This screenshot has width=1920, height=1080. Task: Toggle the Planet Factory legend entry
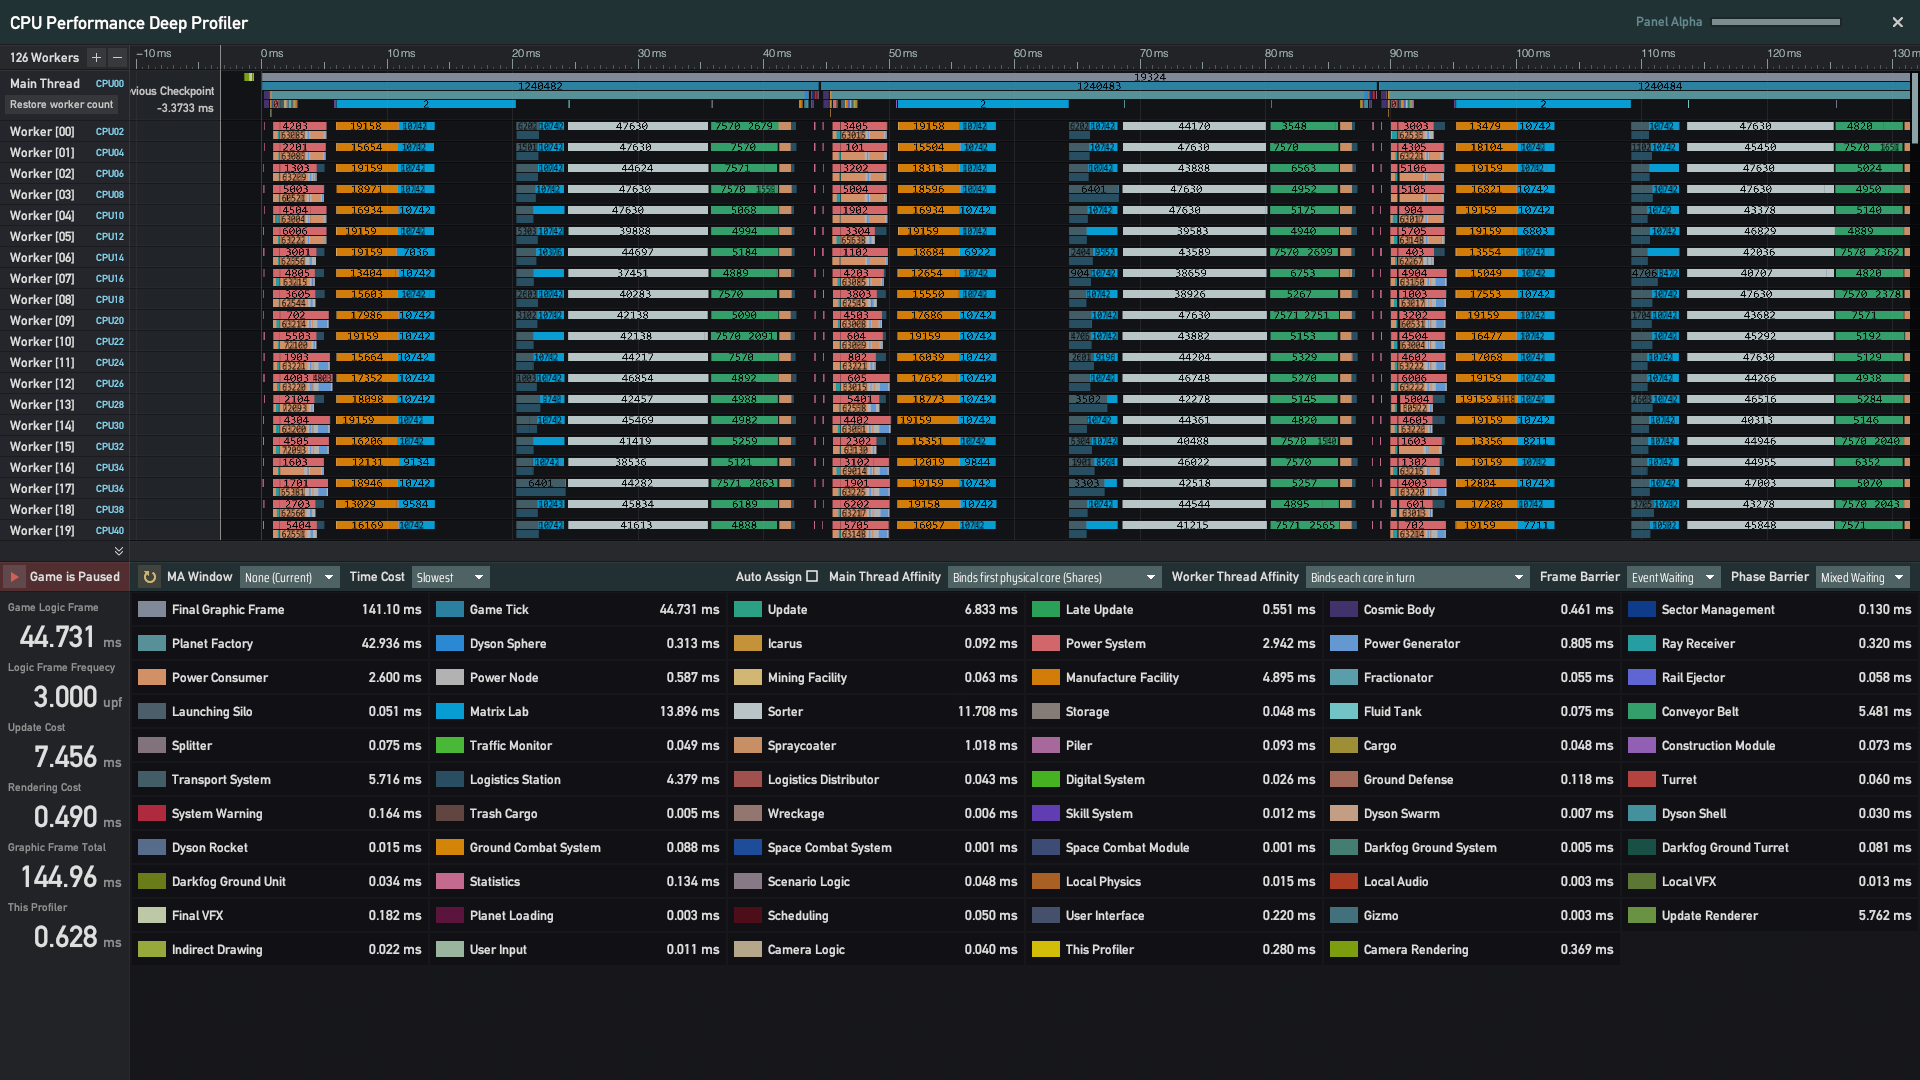click(x=212, y=644)
